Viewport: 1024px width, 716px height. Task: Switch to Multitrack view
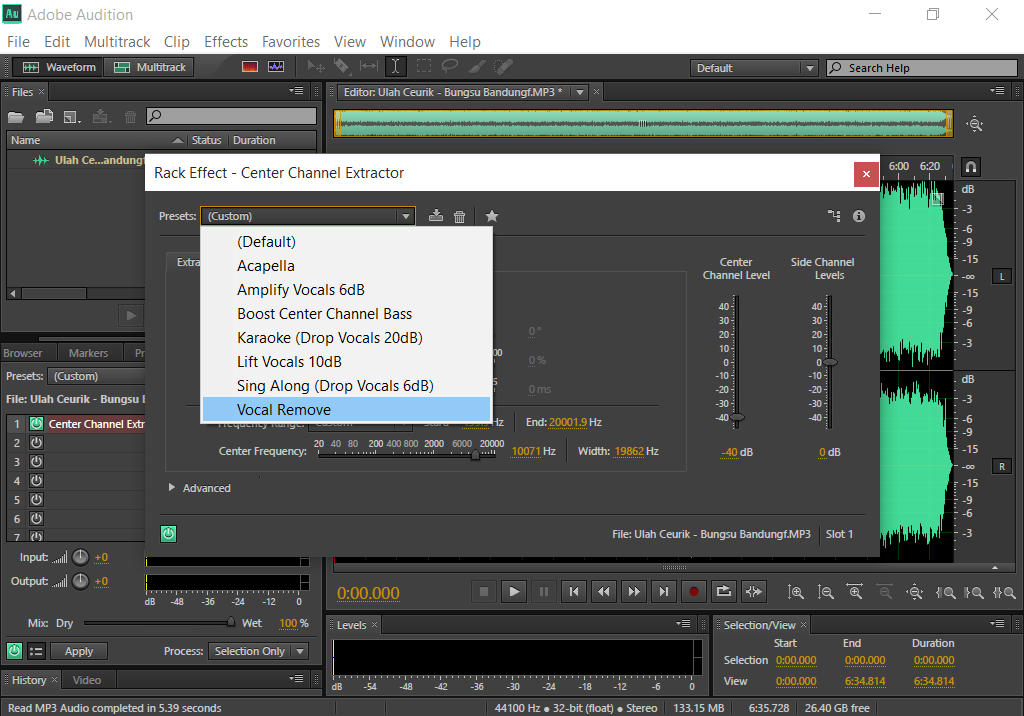coord(150,67)
